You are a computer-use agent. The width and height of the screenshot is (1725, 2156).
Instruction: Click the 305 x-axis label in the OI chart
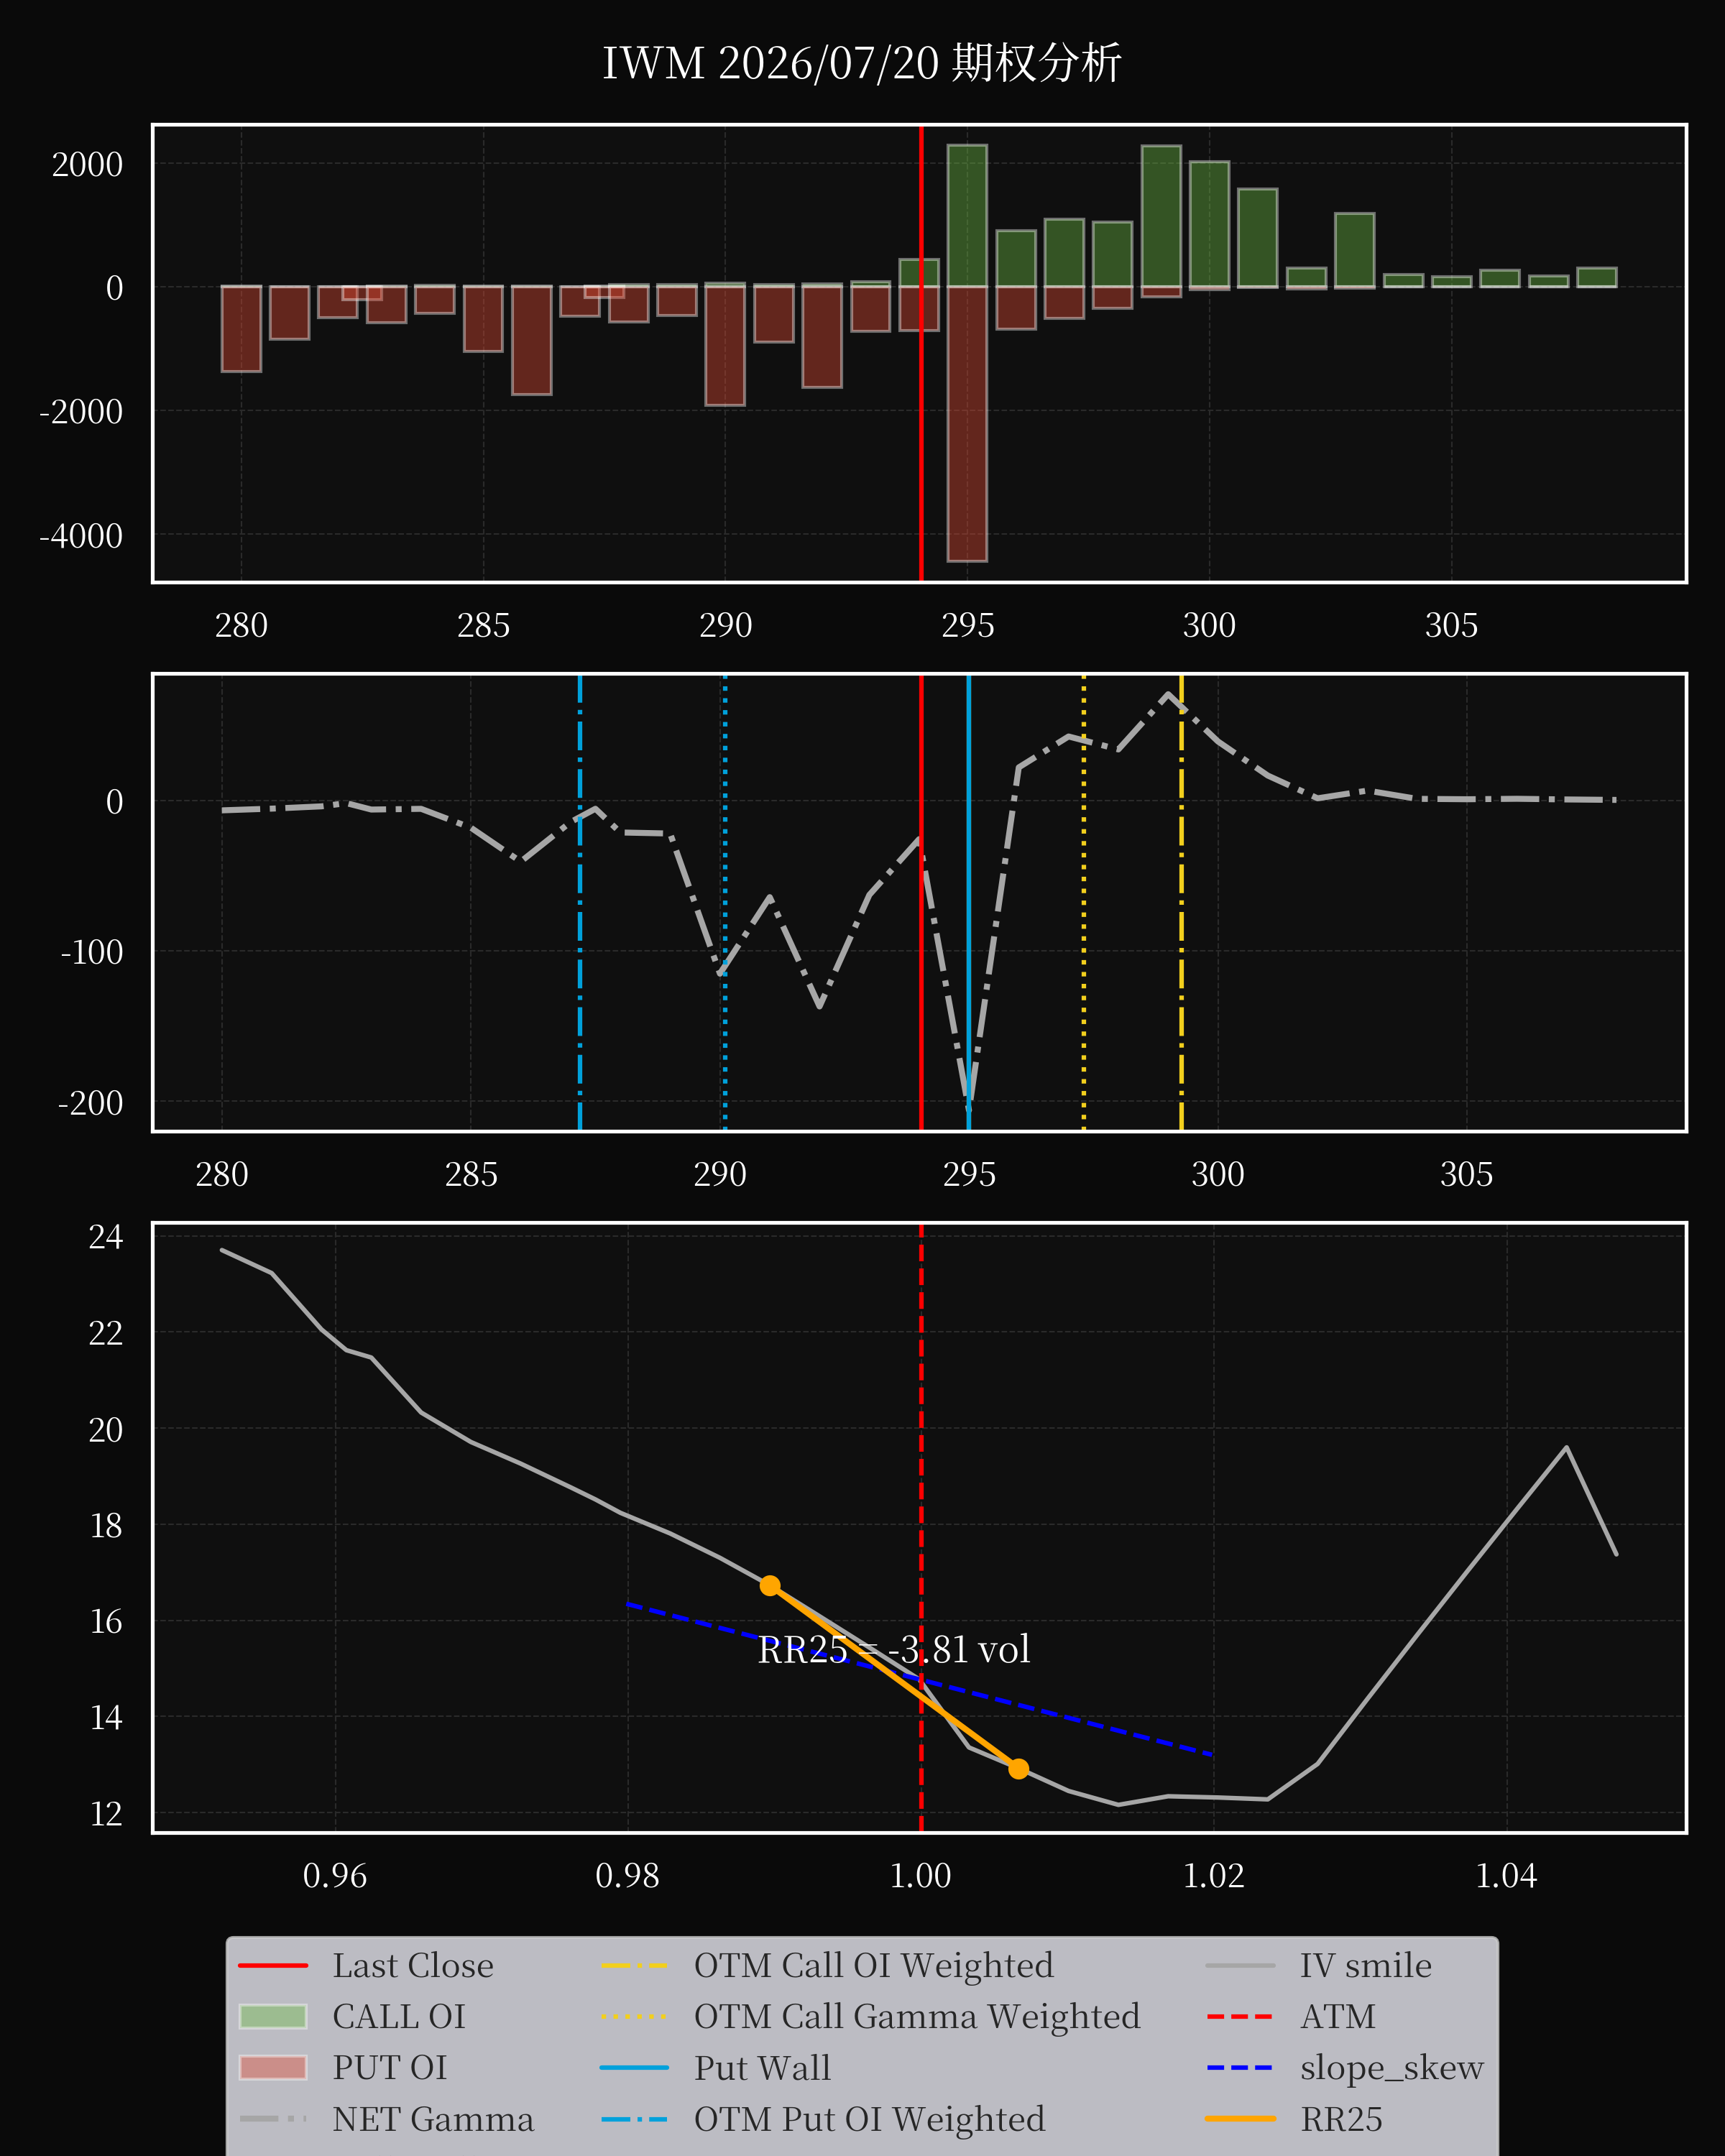[1451, 625]
